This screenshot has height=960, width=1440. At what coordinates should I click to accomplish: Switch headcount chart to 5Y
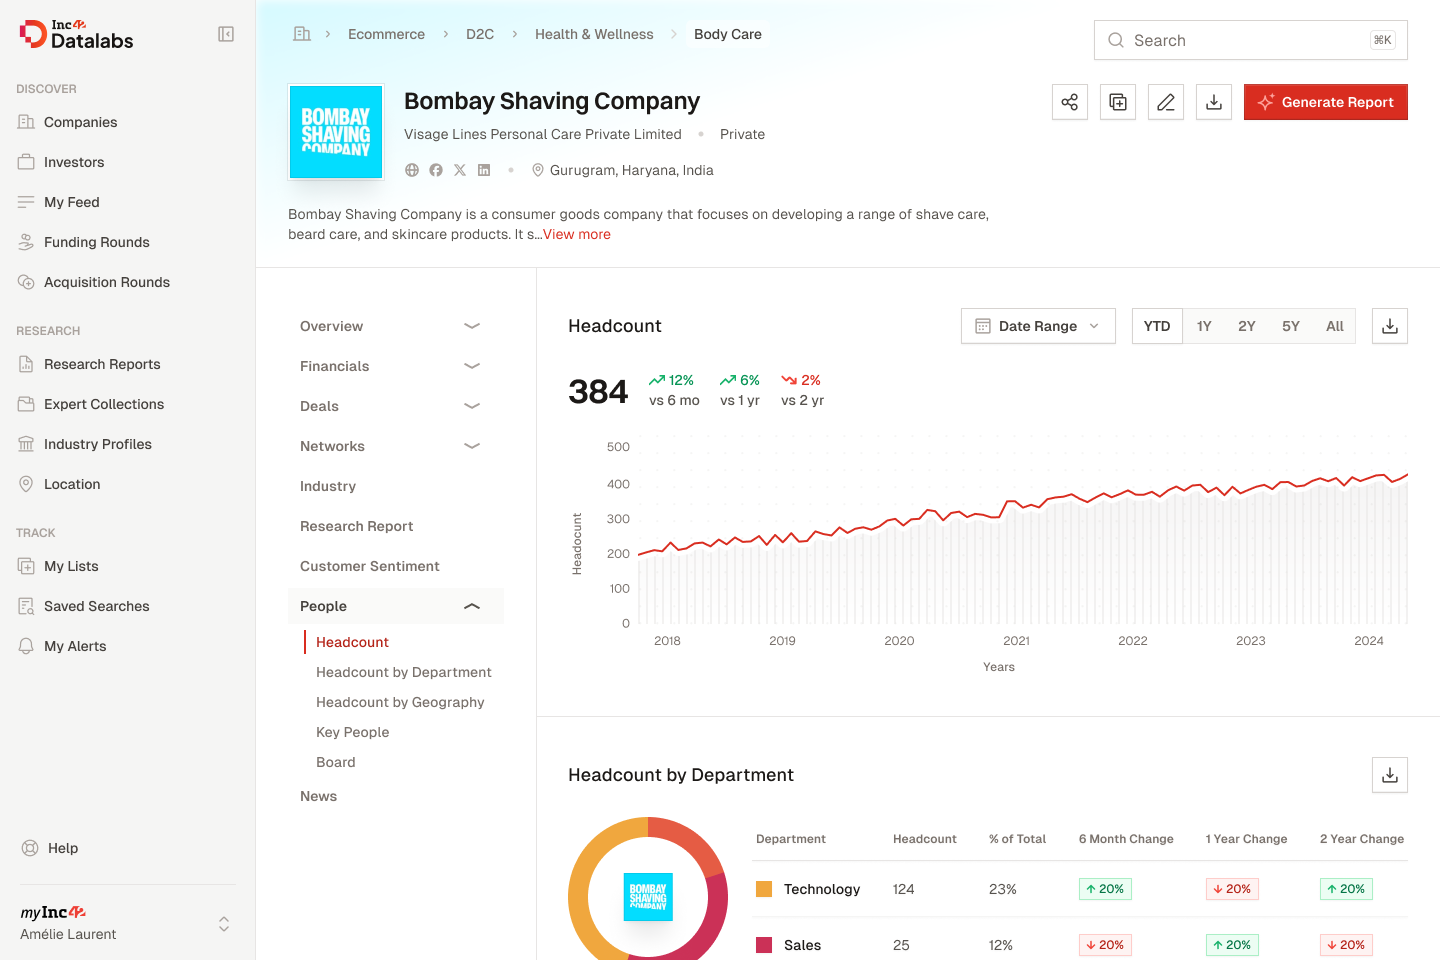[x=1291, y=326]
